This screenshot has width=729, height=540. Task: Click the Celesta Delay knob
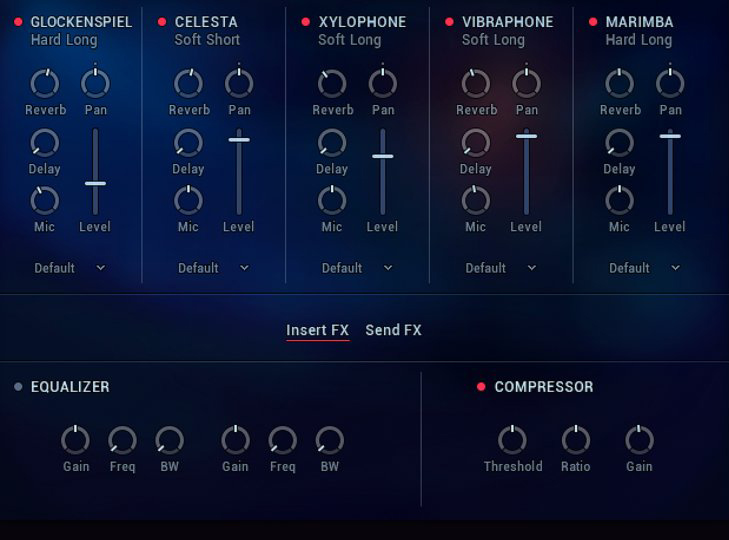[x=188, y=143]
